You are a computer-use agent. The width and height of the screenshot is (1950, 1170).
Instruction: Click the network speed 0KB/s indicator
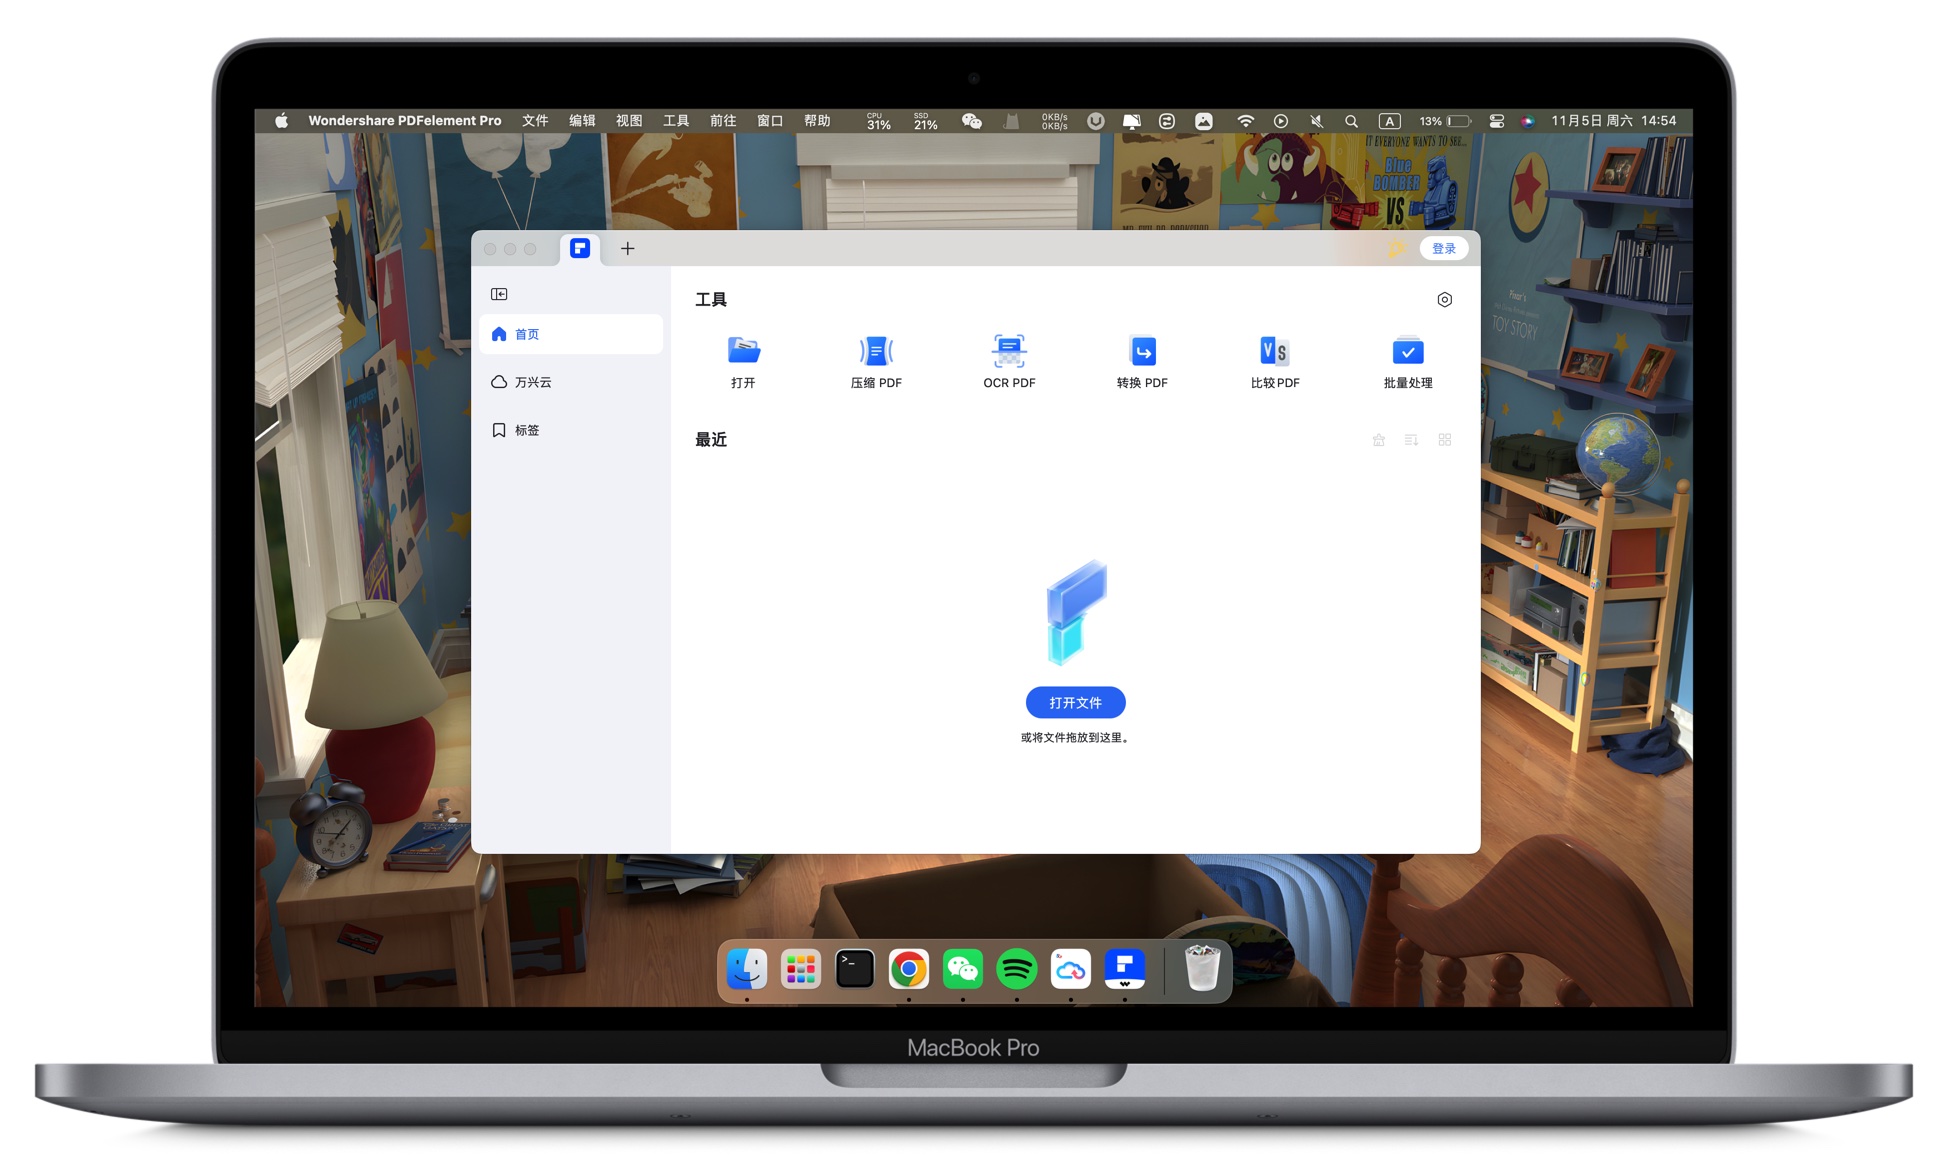coord(1054,121)
